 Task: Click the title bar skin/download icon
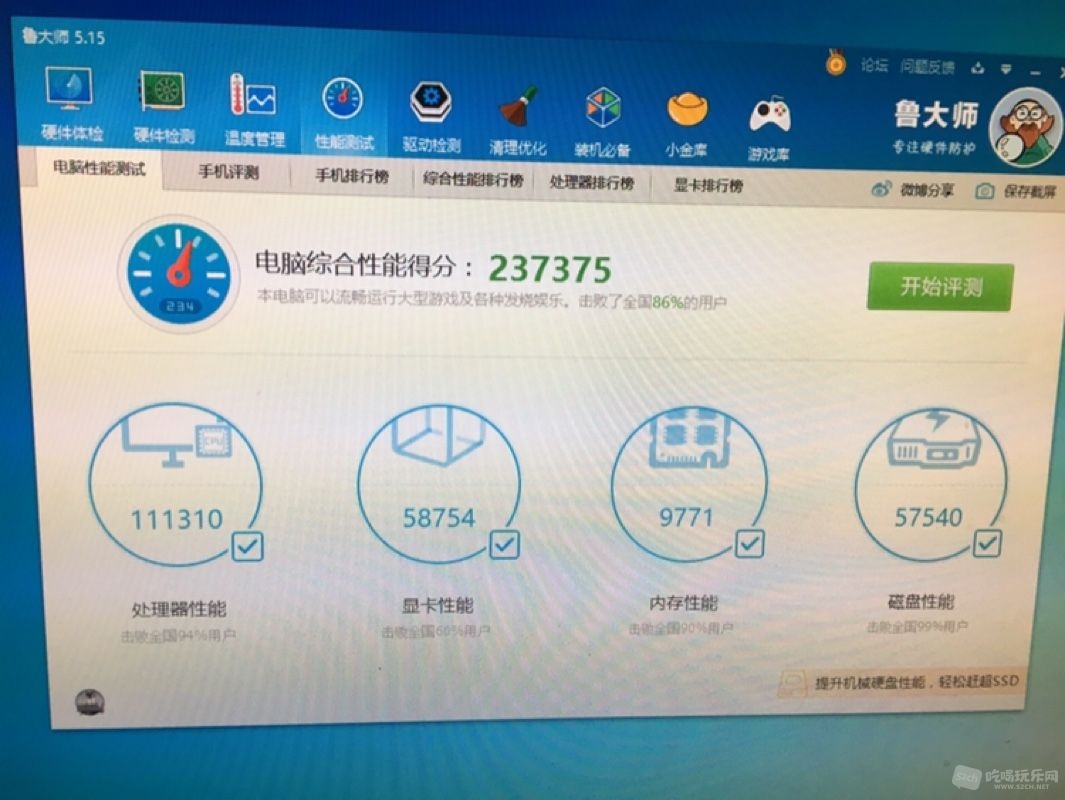coord(977,68)
